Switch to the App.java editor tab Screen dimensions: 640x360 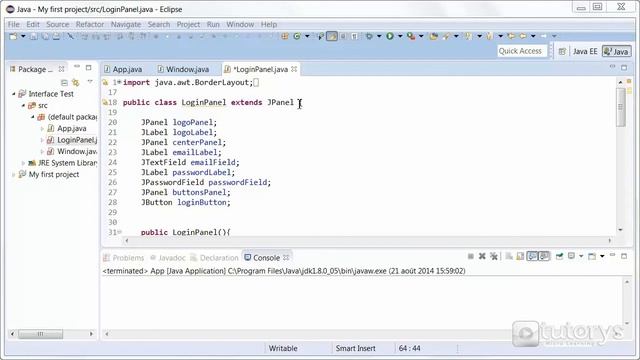(123, 69)
